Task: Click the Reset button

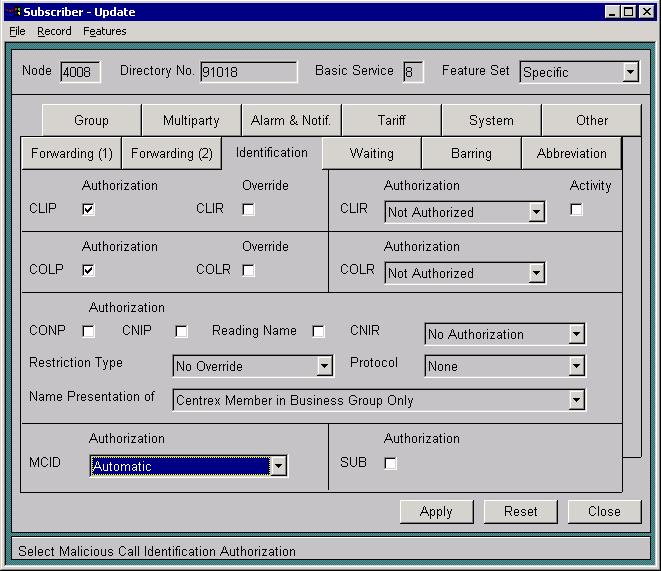Action: 520,511
